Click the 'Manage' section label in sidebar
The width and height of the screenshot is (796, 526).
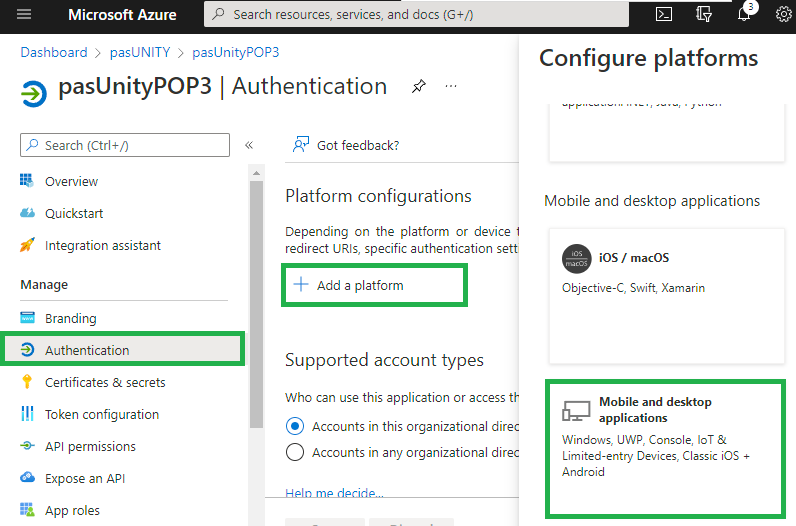(x=44, y=285)
